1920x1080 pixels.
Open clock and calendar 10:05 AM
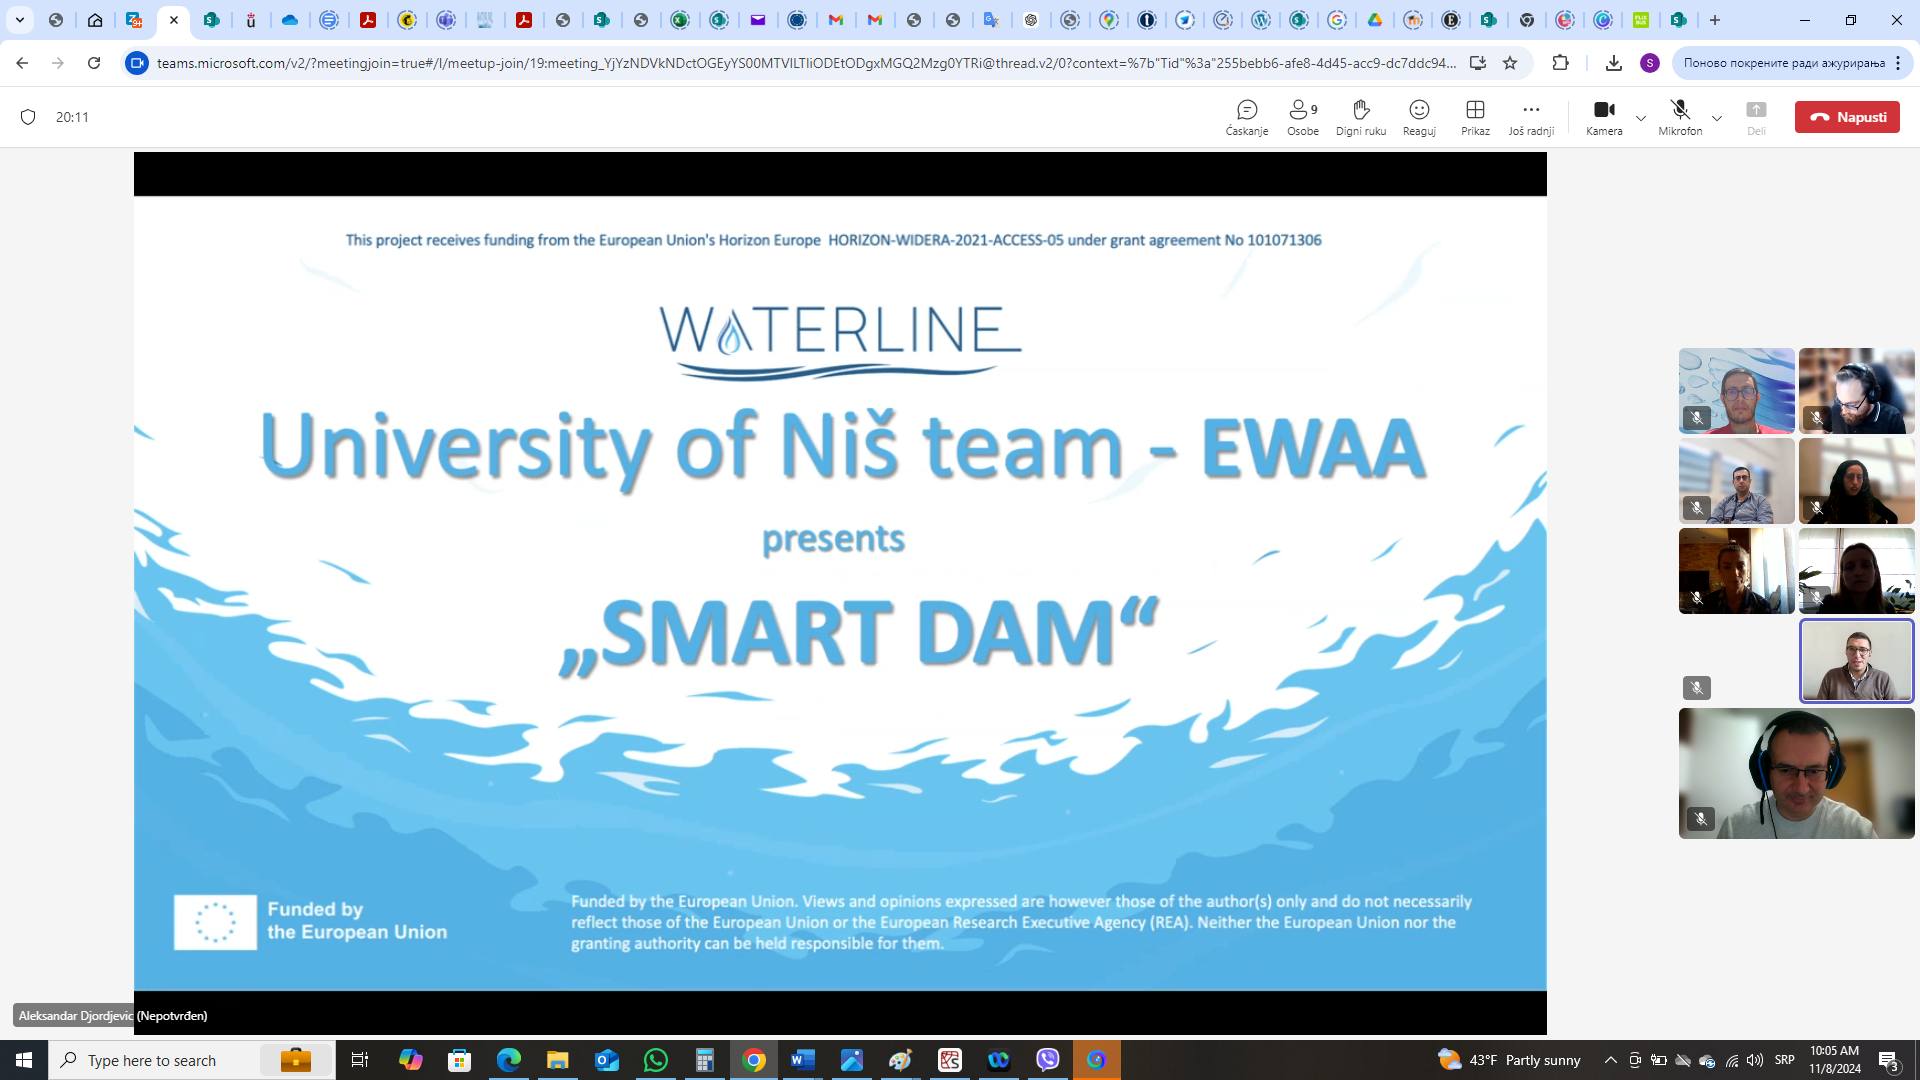pyautogui.click(x=1834, y=1060)
